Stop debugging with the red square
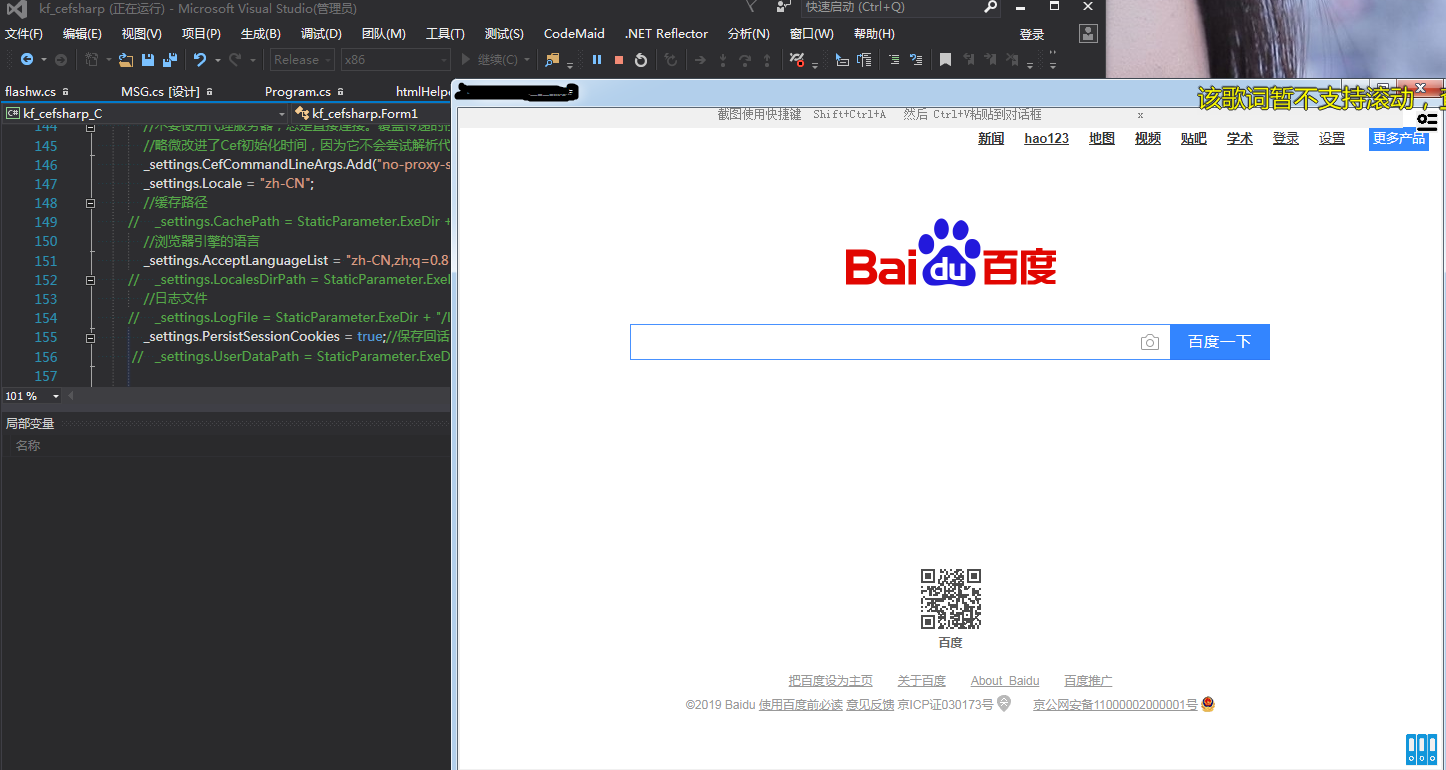Image resolution: width=1446 pixels, height=770 pixels. tap(619, 60)
